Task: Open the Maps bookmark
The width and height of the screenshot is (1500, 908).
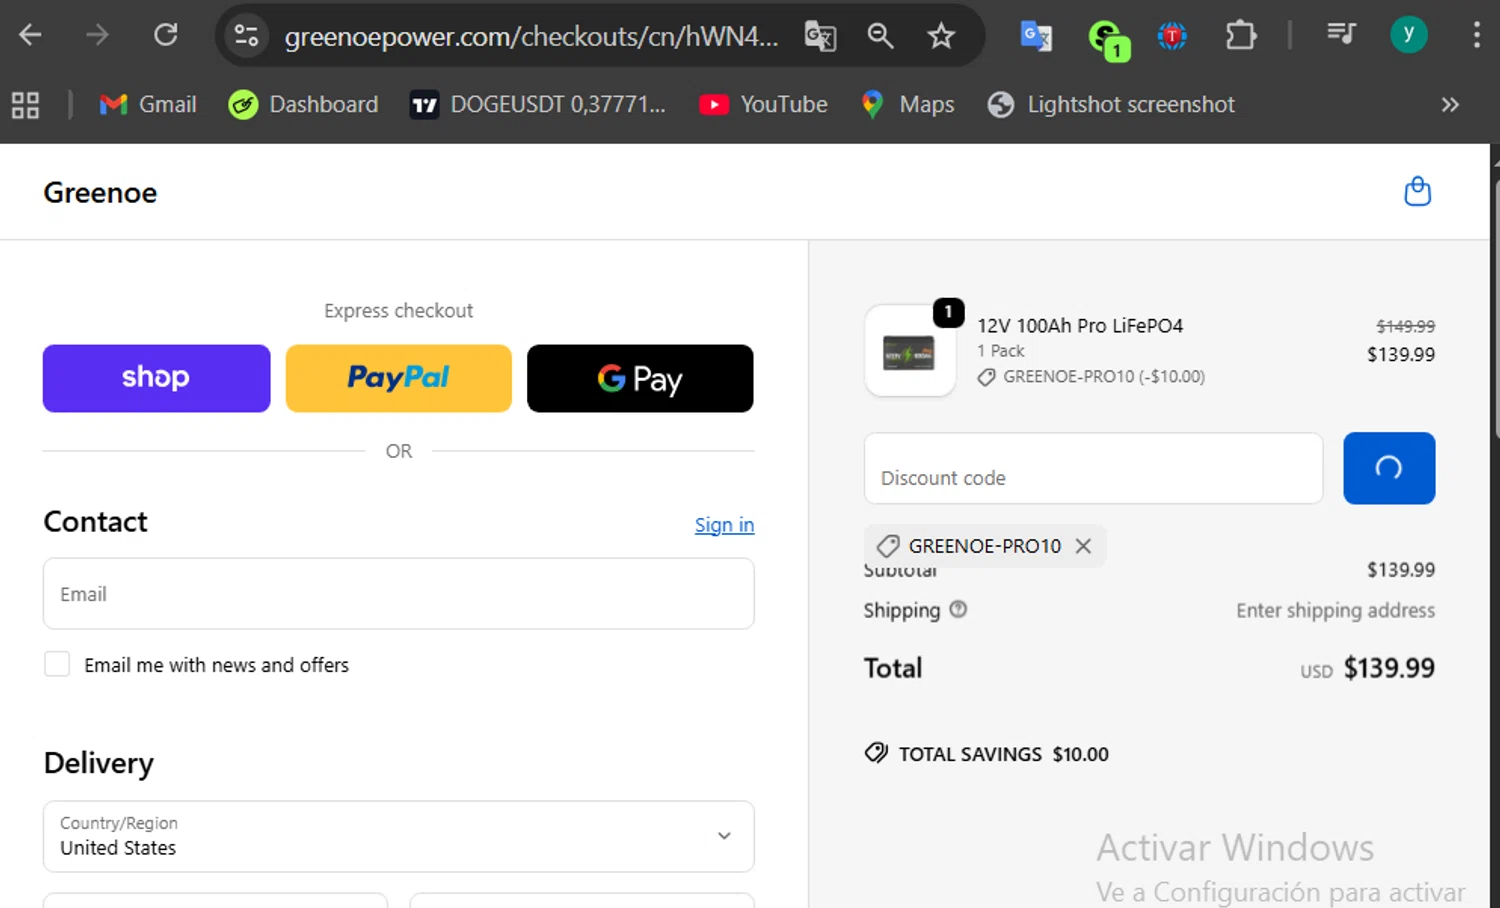Action: click(x=907, y=104)
